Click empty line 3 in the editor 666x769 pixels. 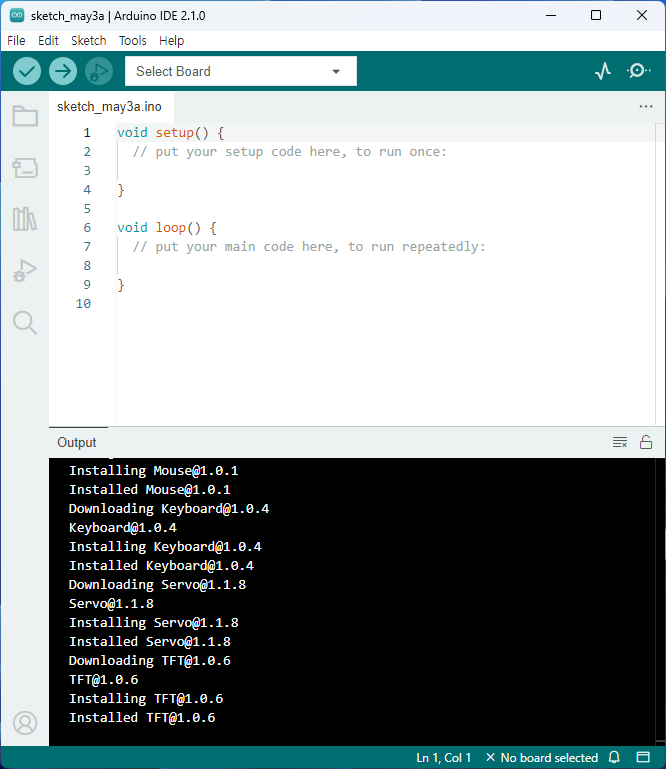click(x=385, y=171)
